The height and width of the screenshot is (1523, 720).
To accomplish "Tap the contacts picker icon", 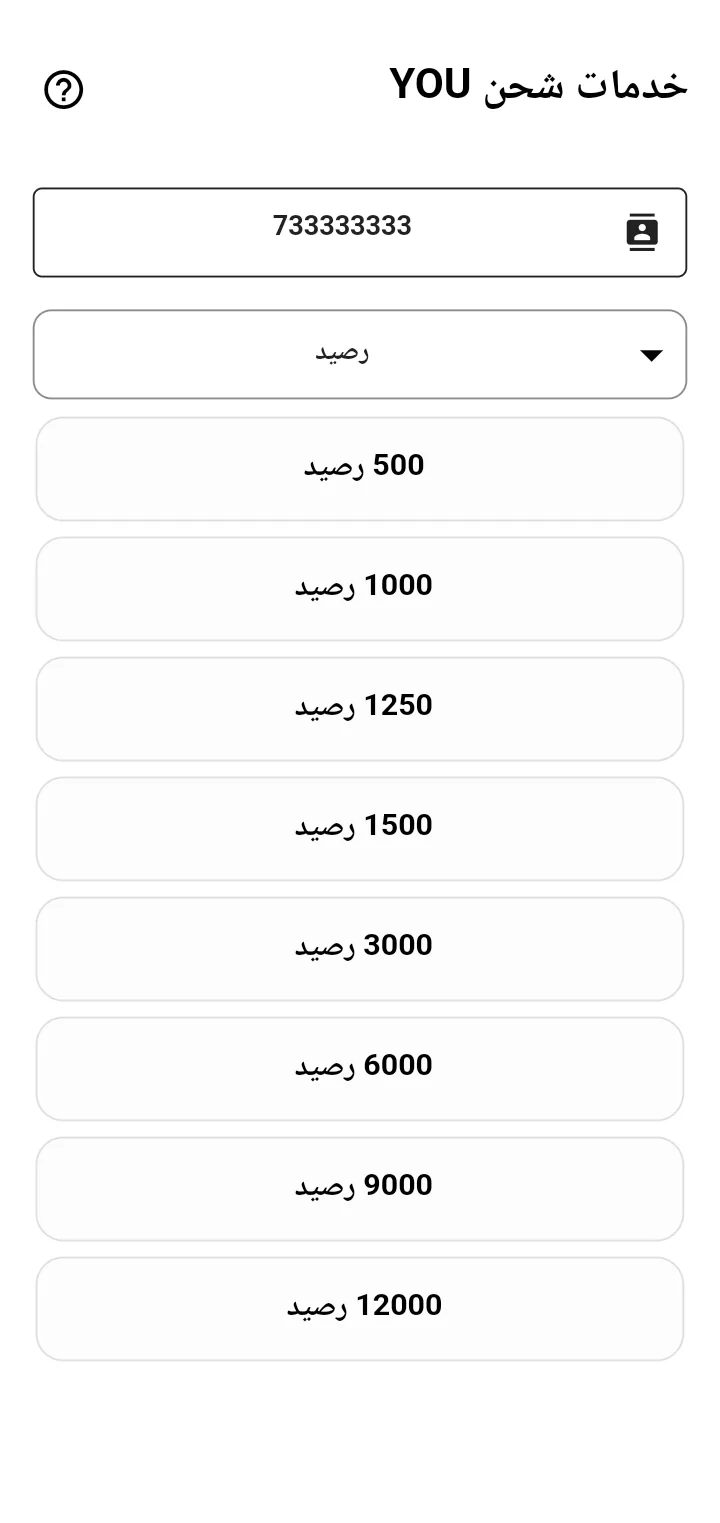I will pyautogui.click(x=642, y=232).
